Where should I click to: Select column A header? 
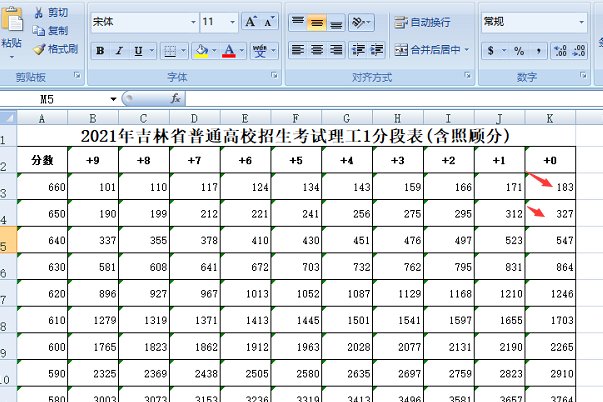42,118
